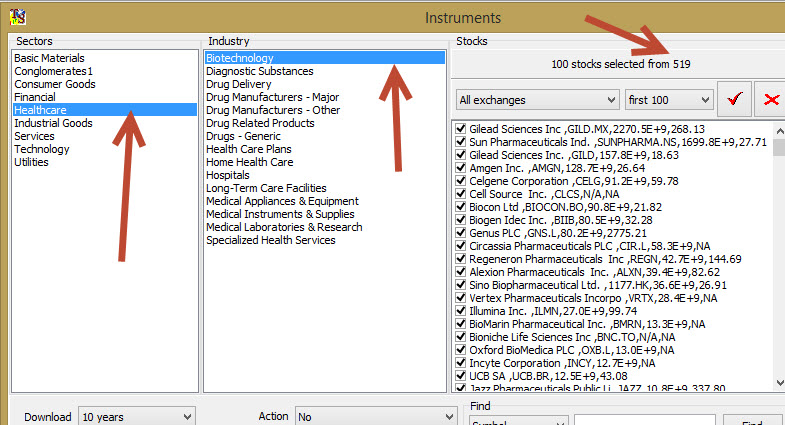Toggle Illumina Inc. ILMN checkbox
This screenshot has height=425, width=785.
tap(461, 311)
